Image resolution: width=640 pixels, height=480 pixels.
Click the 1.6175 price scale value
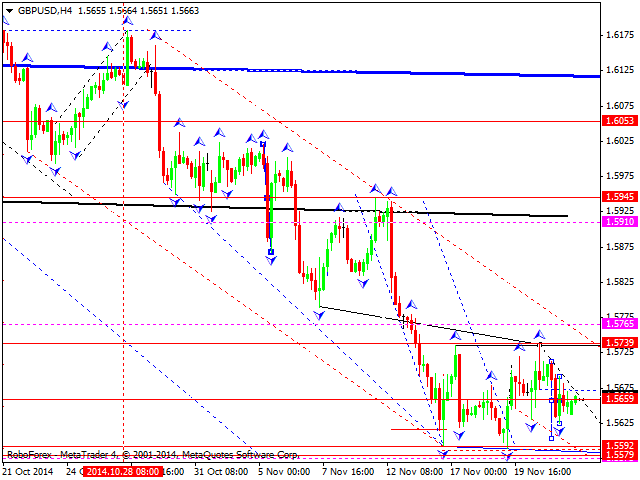click(620, 34)
